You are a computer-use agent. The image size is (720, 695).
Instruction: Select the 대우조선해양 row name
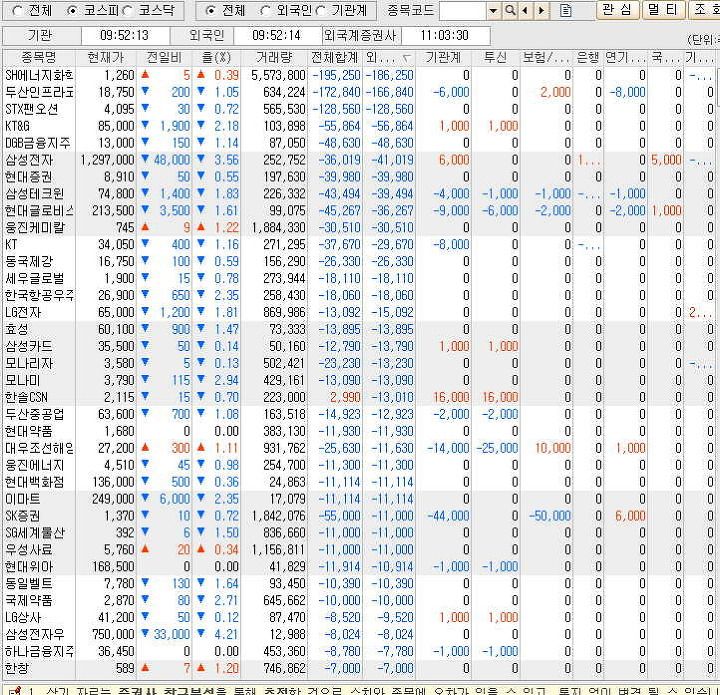pos(39,448)
